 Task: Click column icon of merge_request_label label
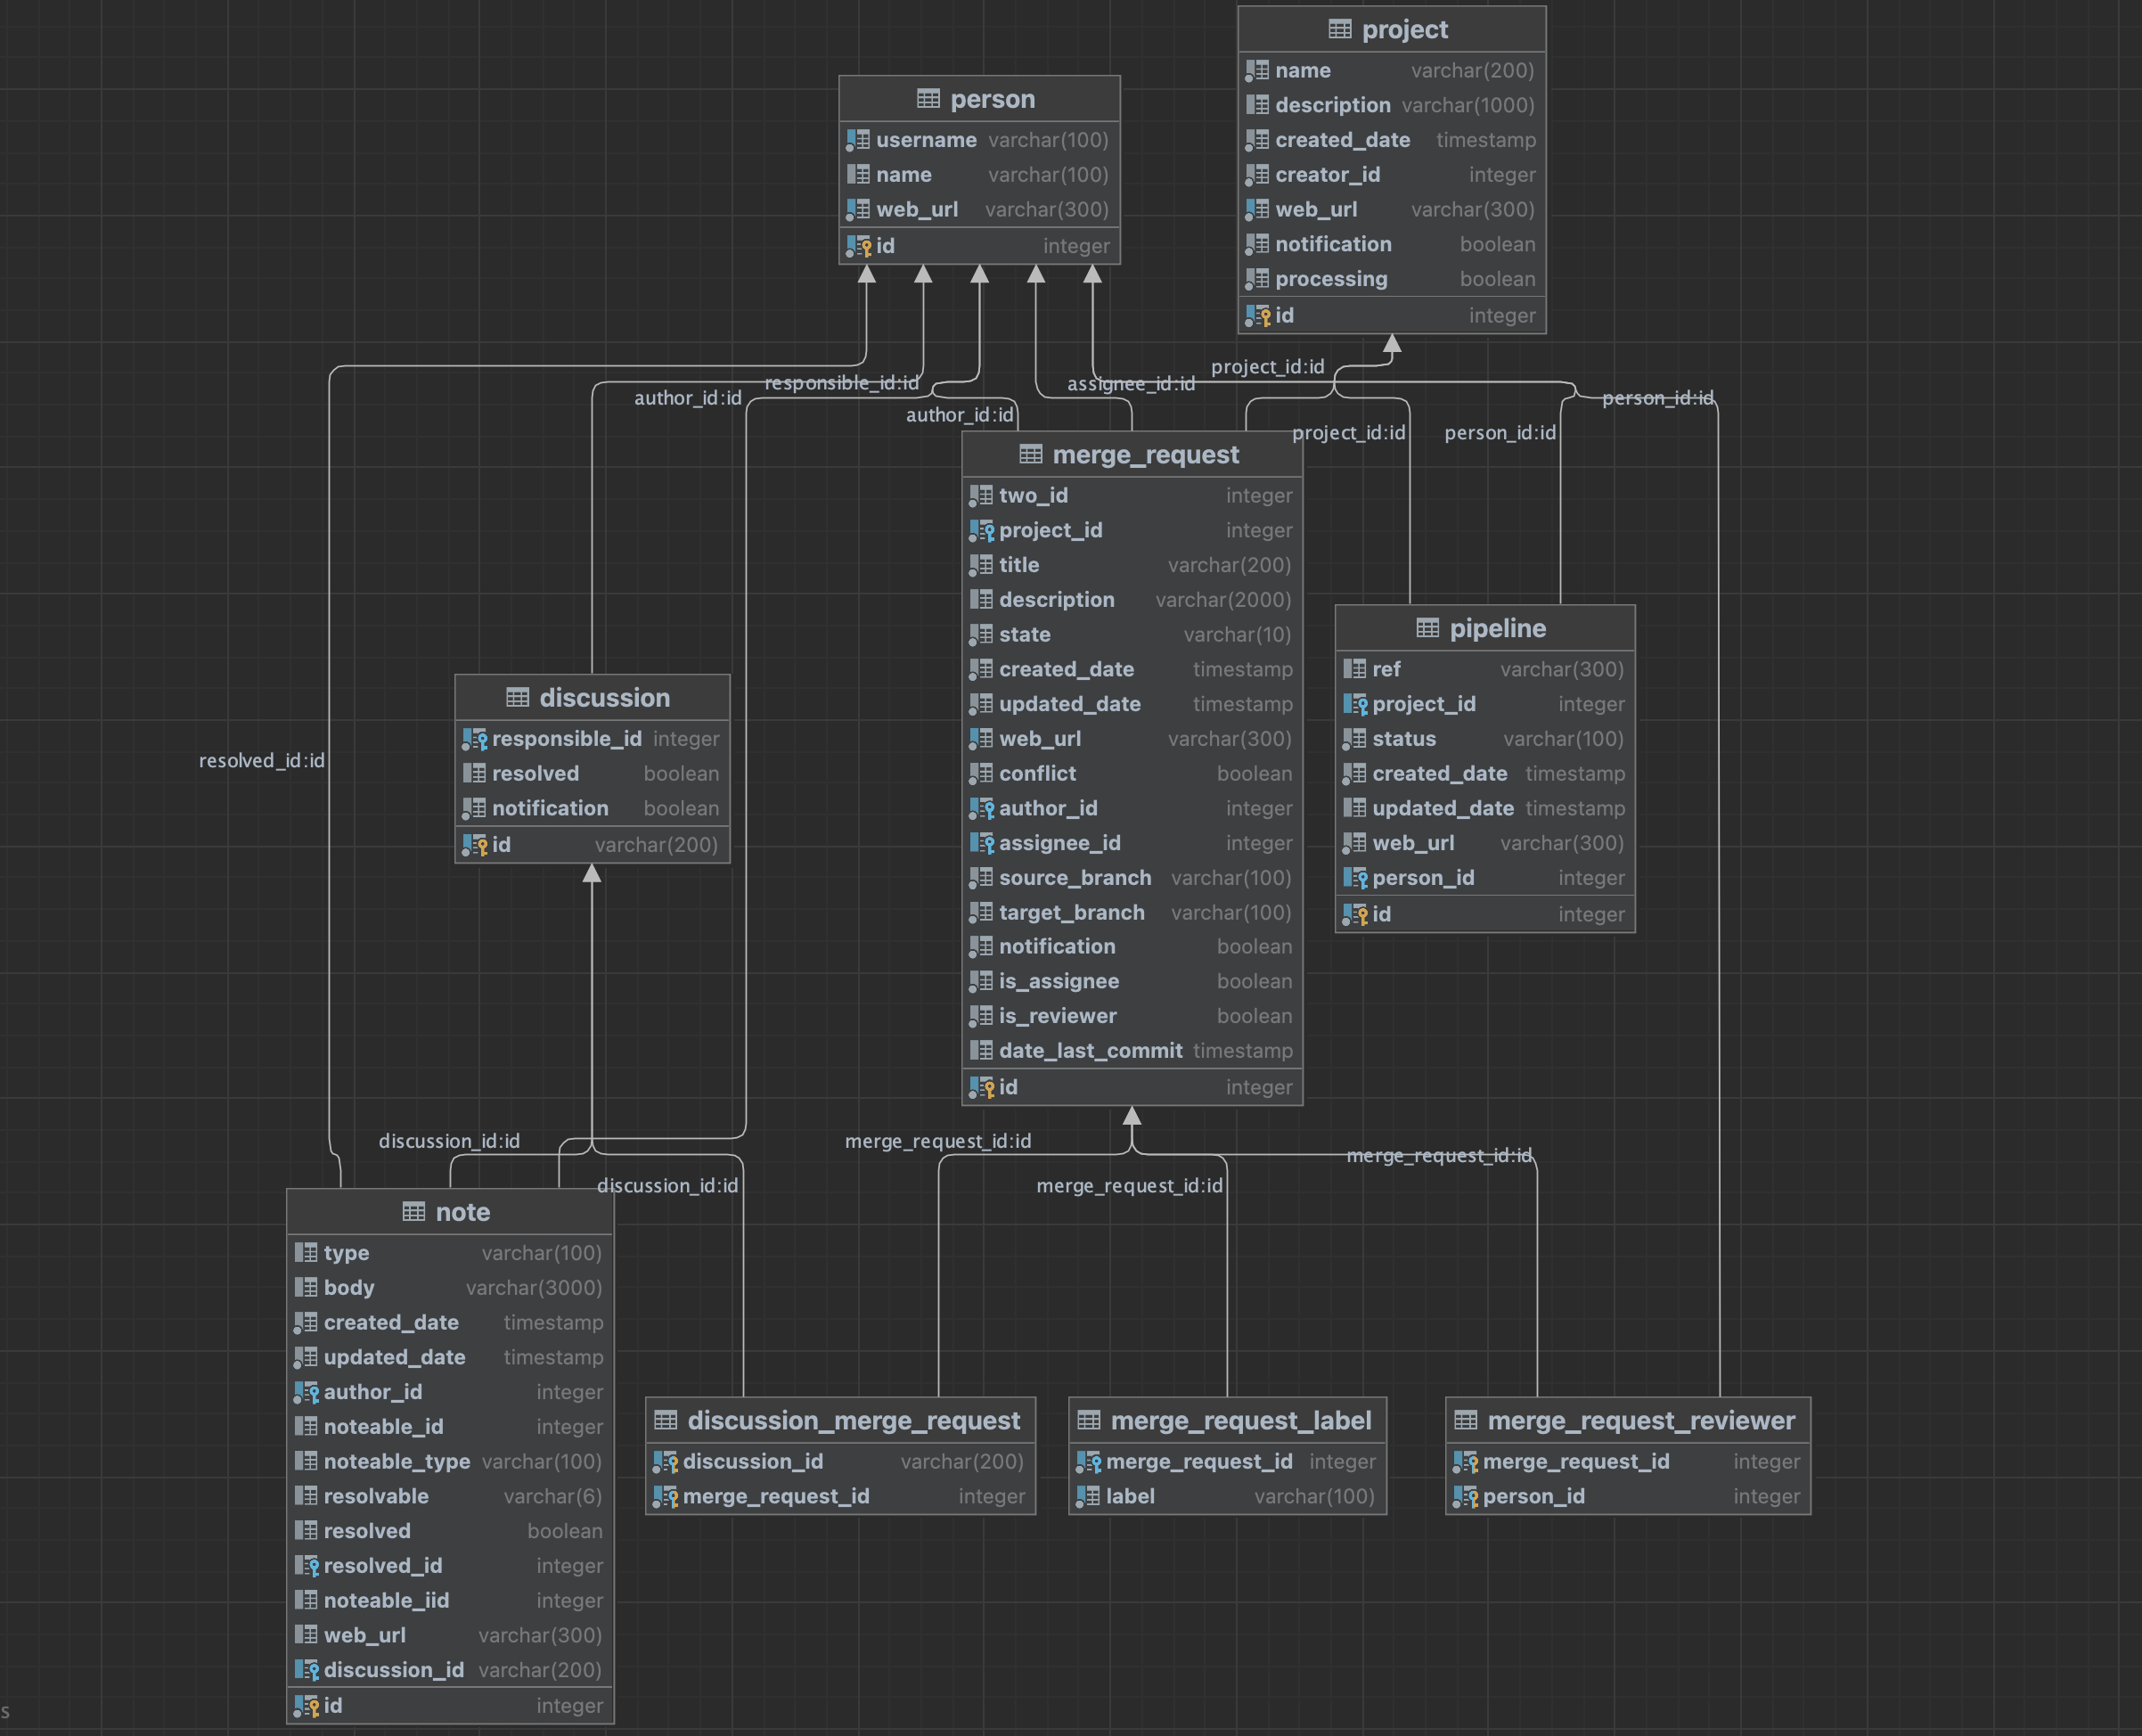coord(1089,1497)
